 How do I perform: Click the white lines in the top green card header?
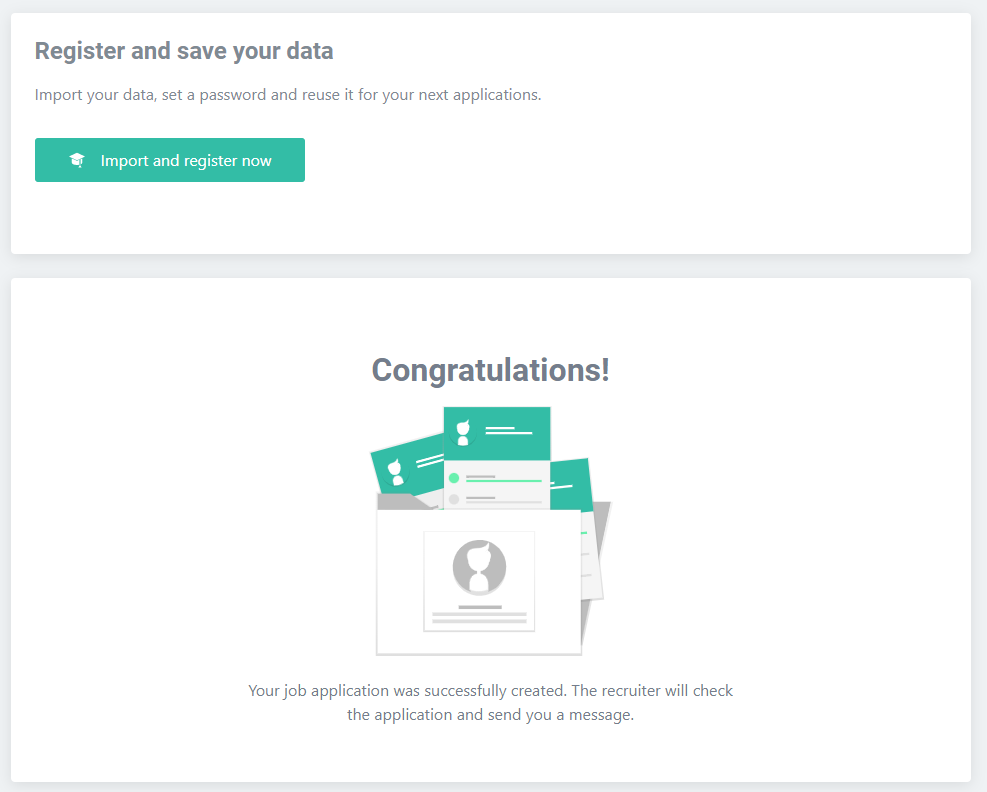coord(509,431)
